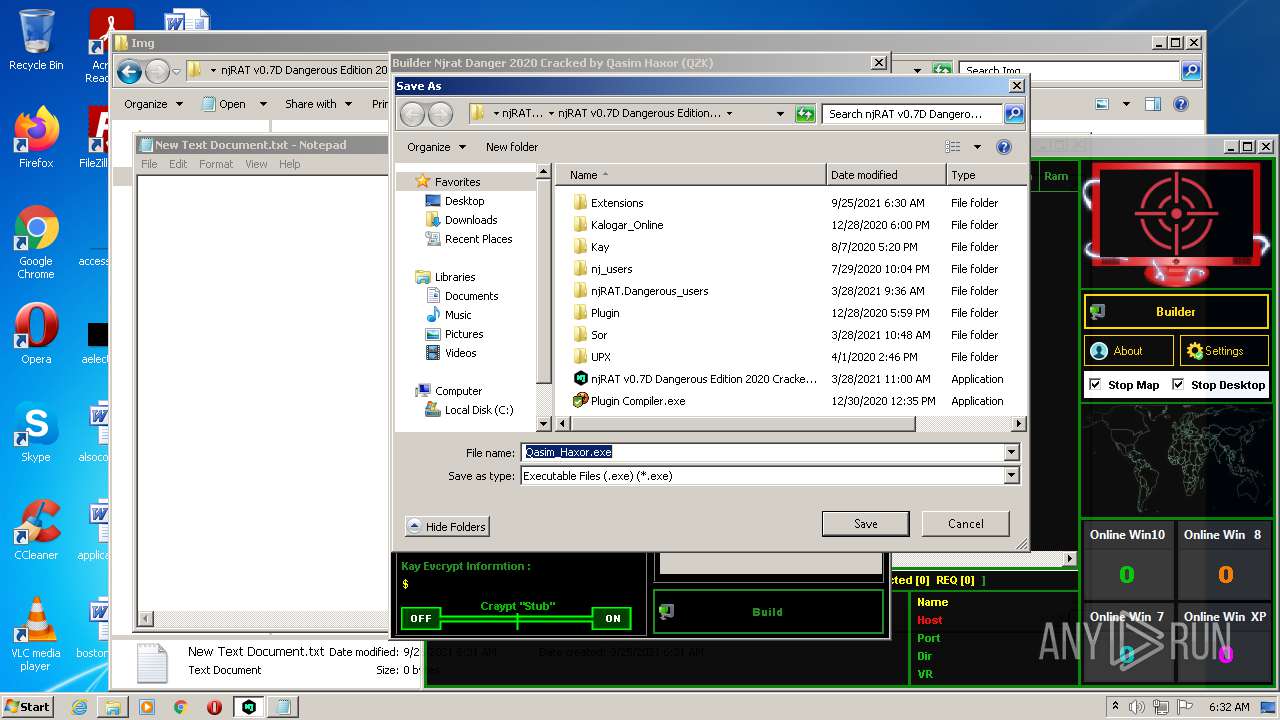This screenshot has width=1280, height=720.
Task: Click Save button
Action: point(865,524)
